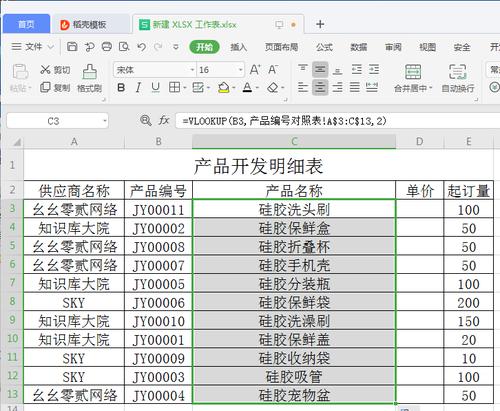Open the Fill Color dropdown arrow

pyautogui.click(x=234, y=88)
